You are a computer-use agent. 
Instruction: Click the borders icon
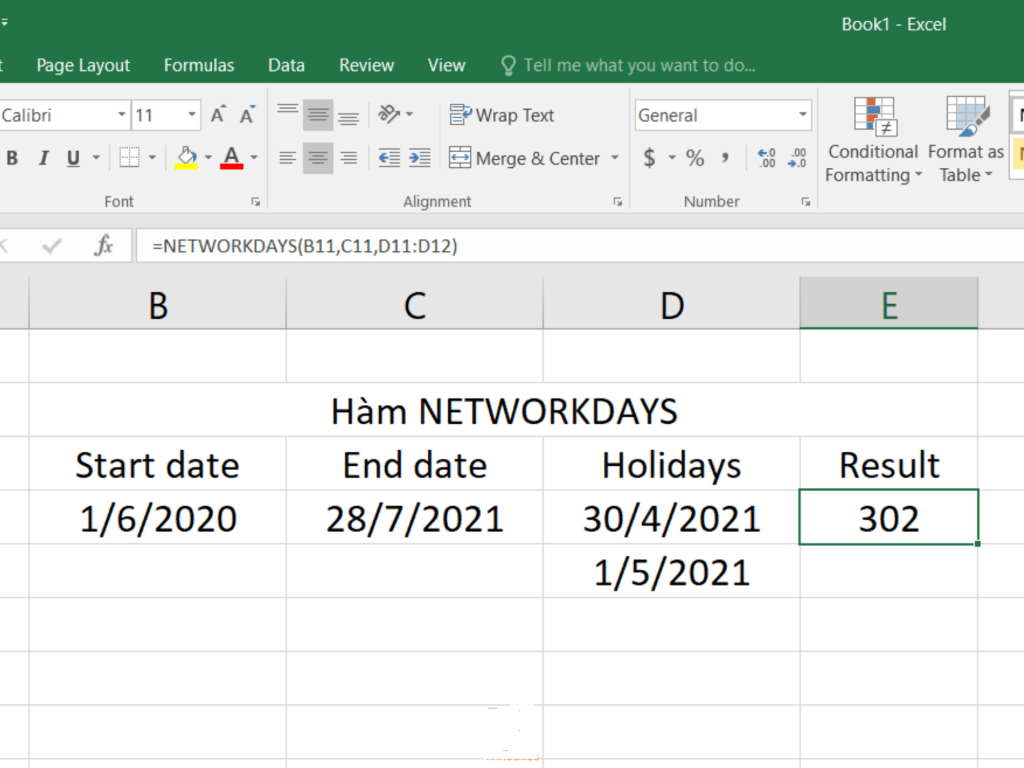(129, 158)
